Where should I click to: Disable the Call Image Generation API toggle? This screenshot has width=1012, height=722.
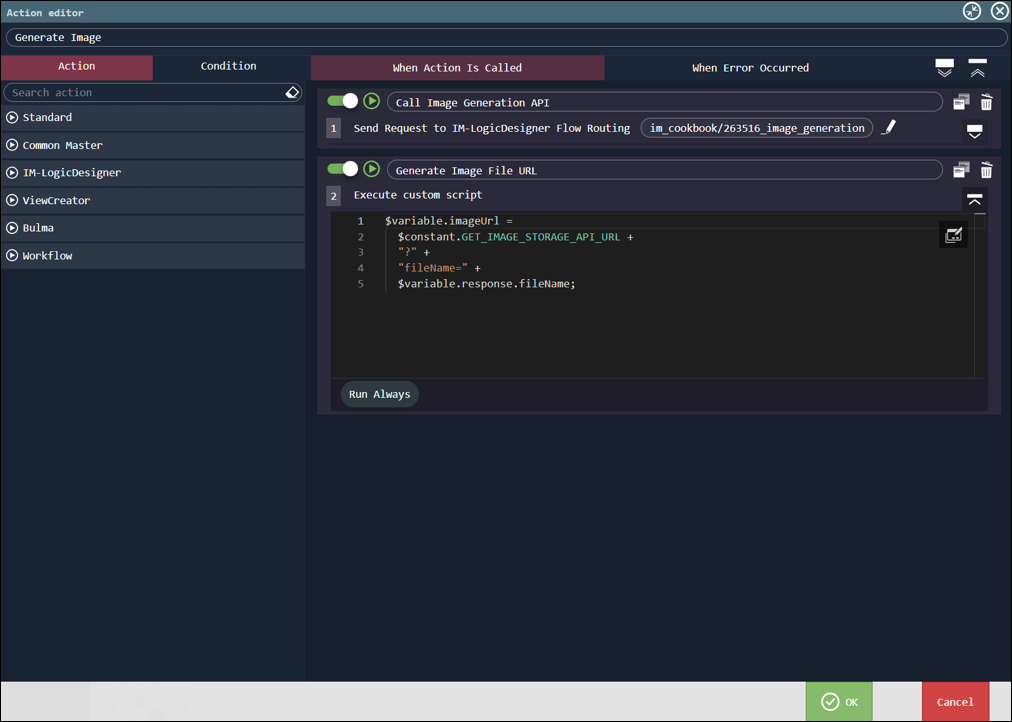pyautogui.click(x=343, y=101)
